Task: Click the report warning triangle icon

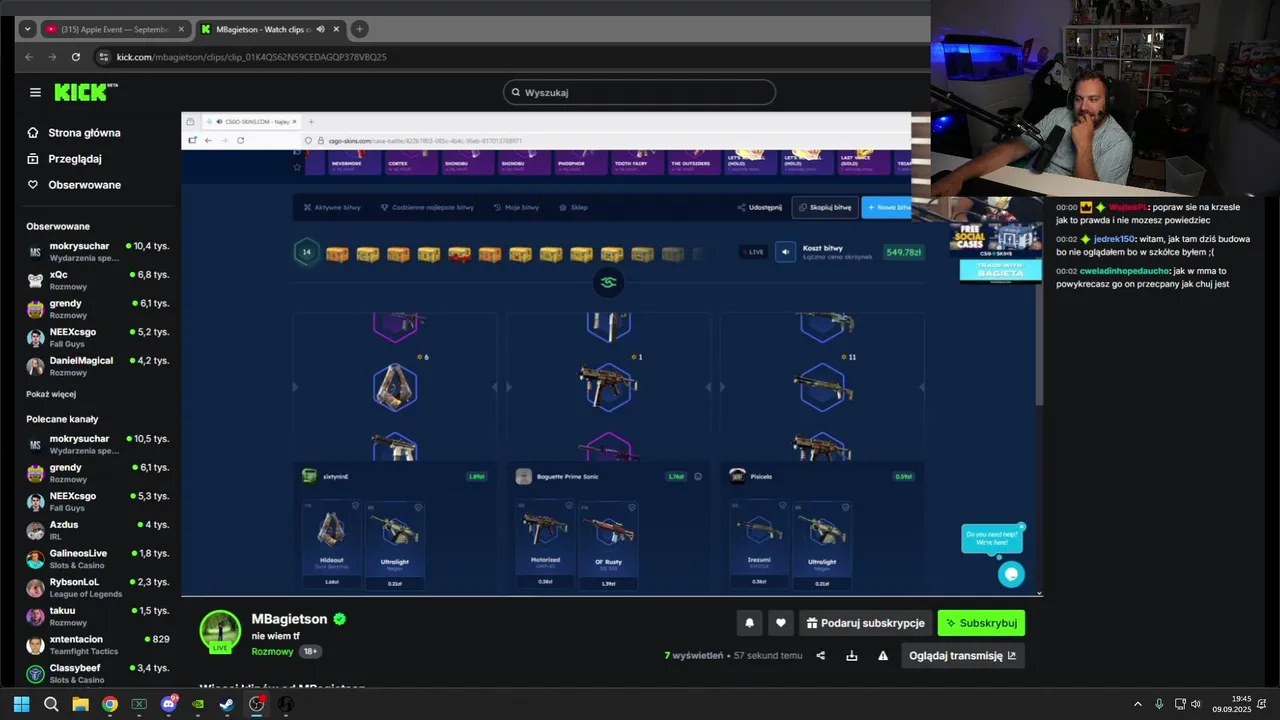Action: pyautogui.click(x=883, y=656)
